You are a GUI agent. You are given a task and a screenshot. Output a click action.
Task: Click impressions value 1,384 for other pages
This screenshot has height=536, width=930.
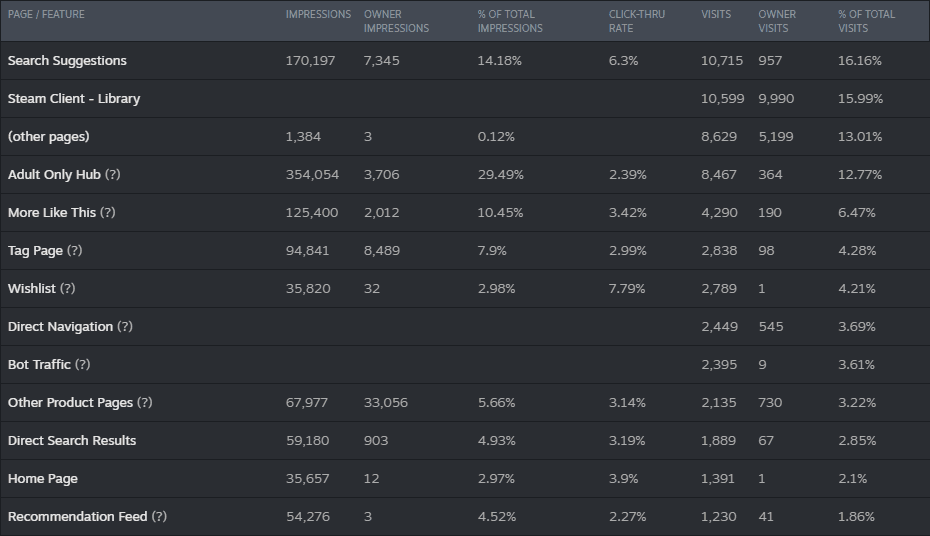tap(303, 136)
